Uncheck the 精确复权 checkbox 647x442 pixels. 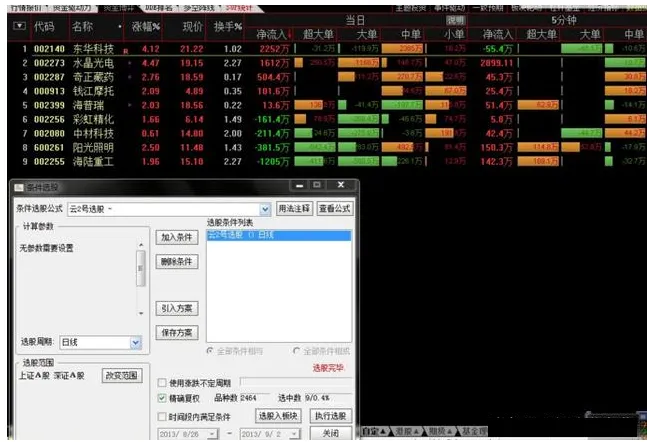[162, 398]
